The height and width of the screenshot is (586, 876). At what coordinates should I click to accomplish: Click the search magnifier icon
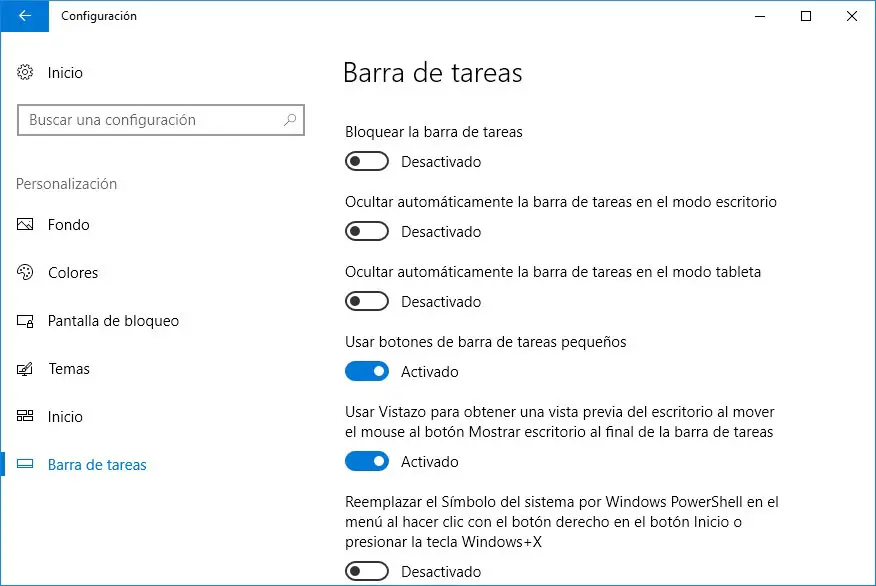click(x=290, y=120)
